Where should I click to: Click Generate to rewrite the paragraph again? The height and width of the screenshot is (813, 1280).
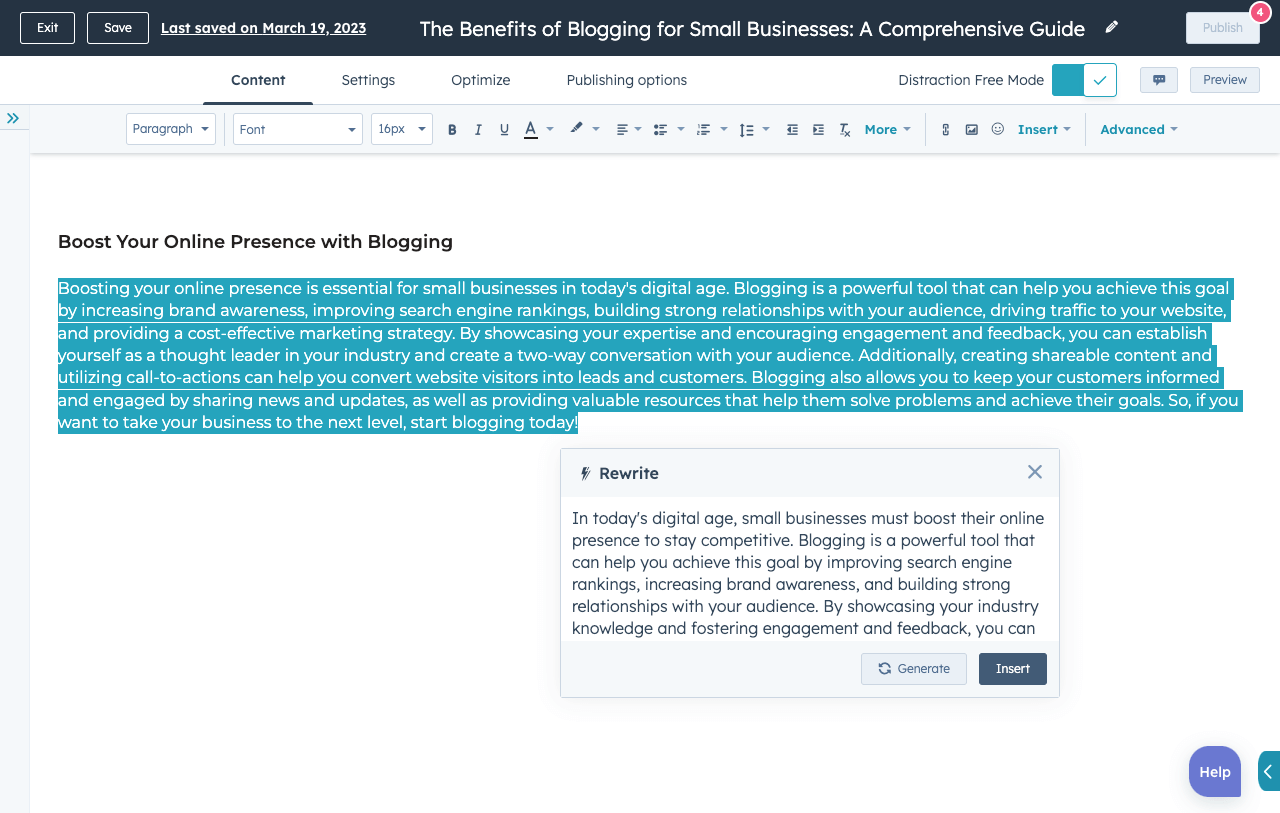pos(913,669)
